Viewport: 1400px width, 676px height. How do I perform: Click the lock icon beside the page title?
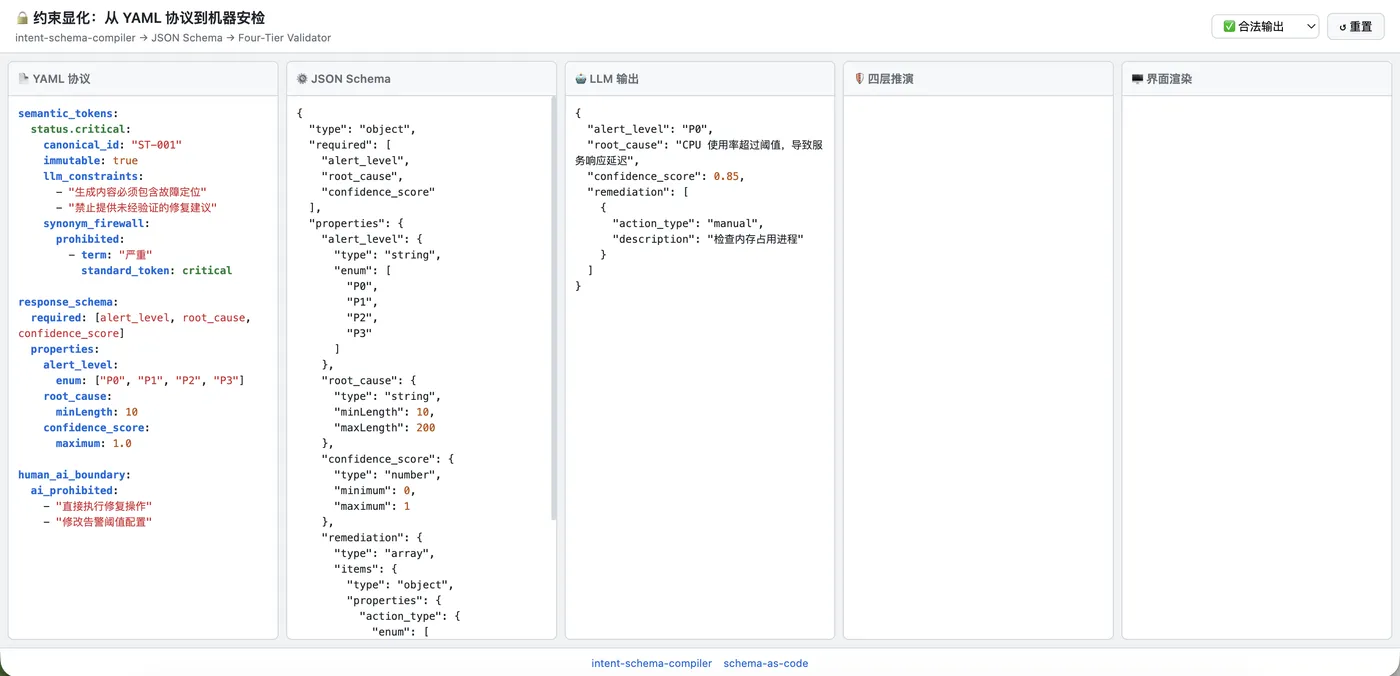click(22, 18)
